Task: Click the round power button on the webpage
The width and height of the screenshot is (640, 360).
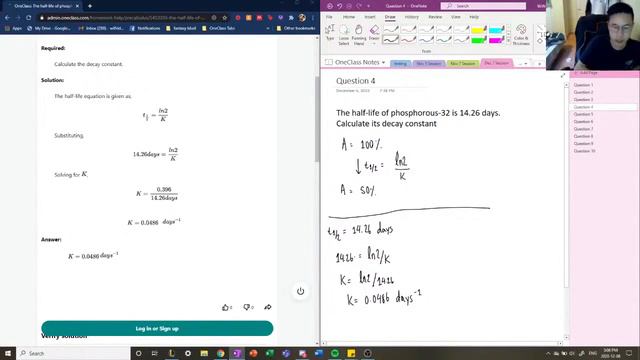Action: tap(300, 291)
